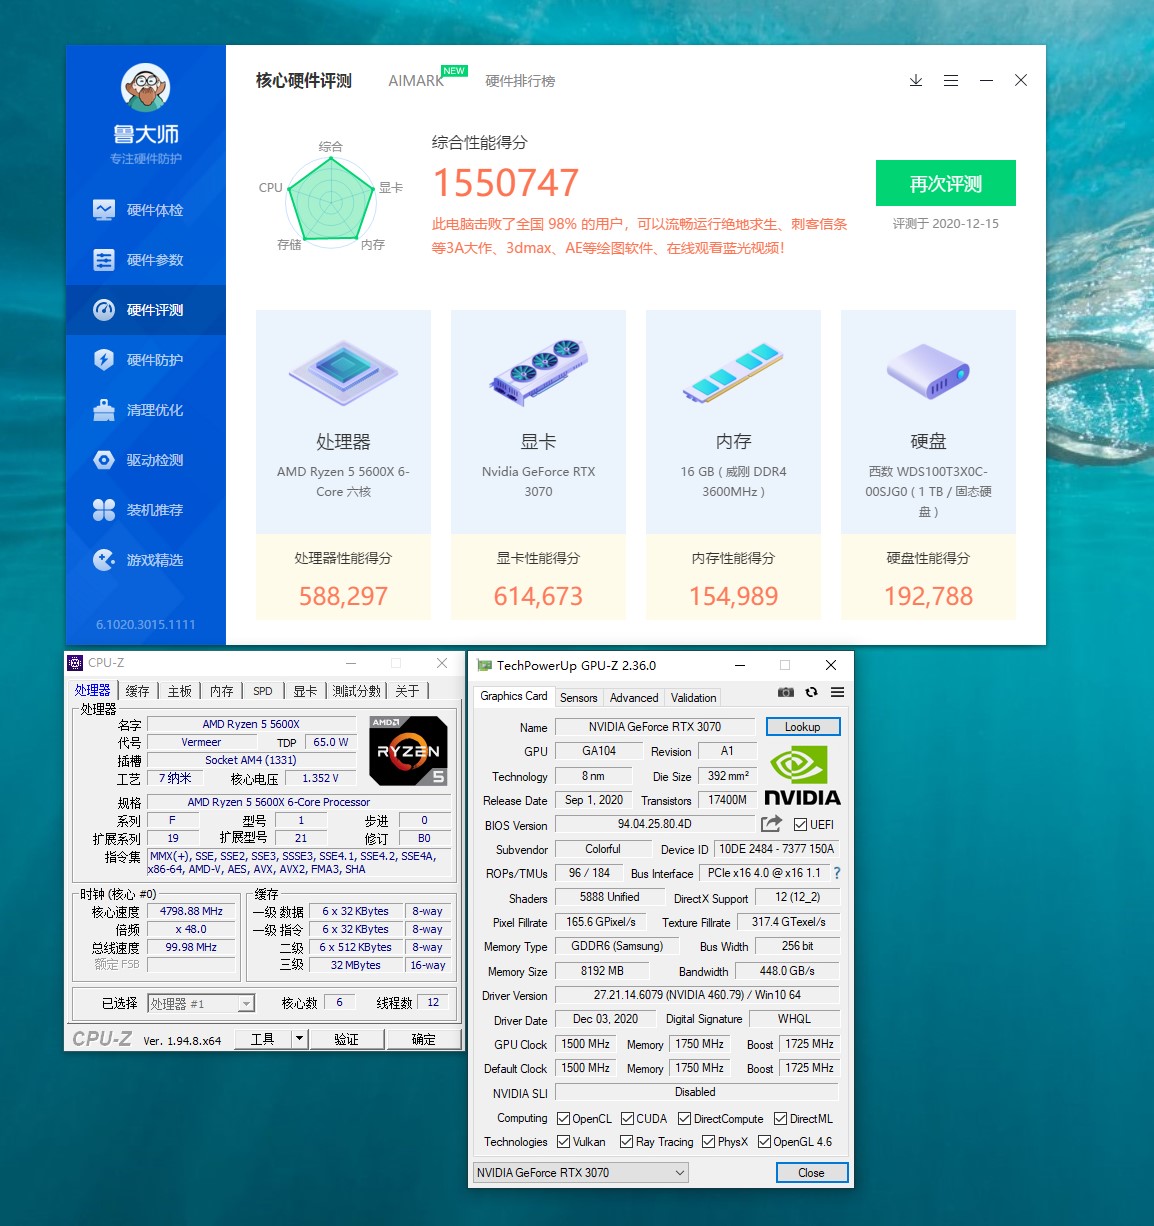
Task: Click the Ludashi version number 6.1020.3015.1111
Action: click(x=146, y=624)
